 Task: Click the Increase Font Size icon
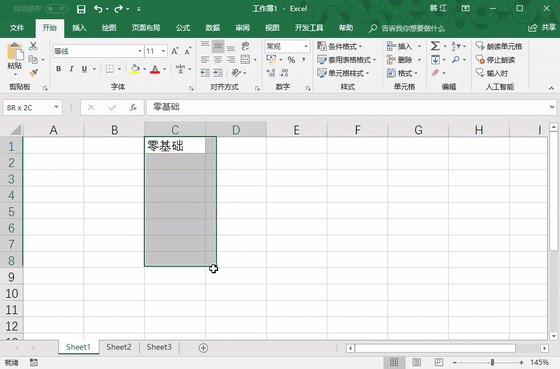pyautogui.click(x=175, y=51)
